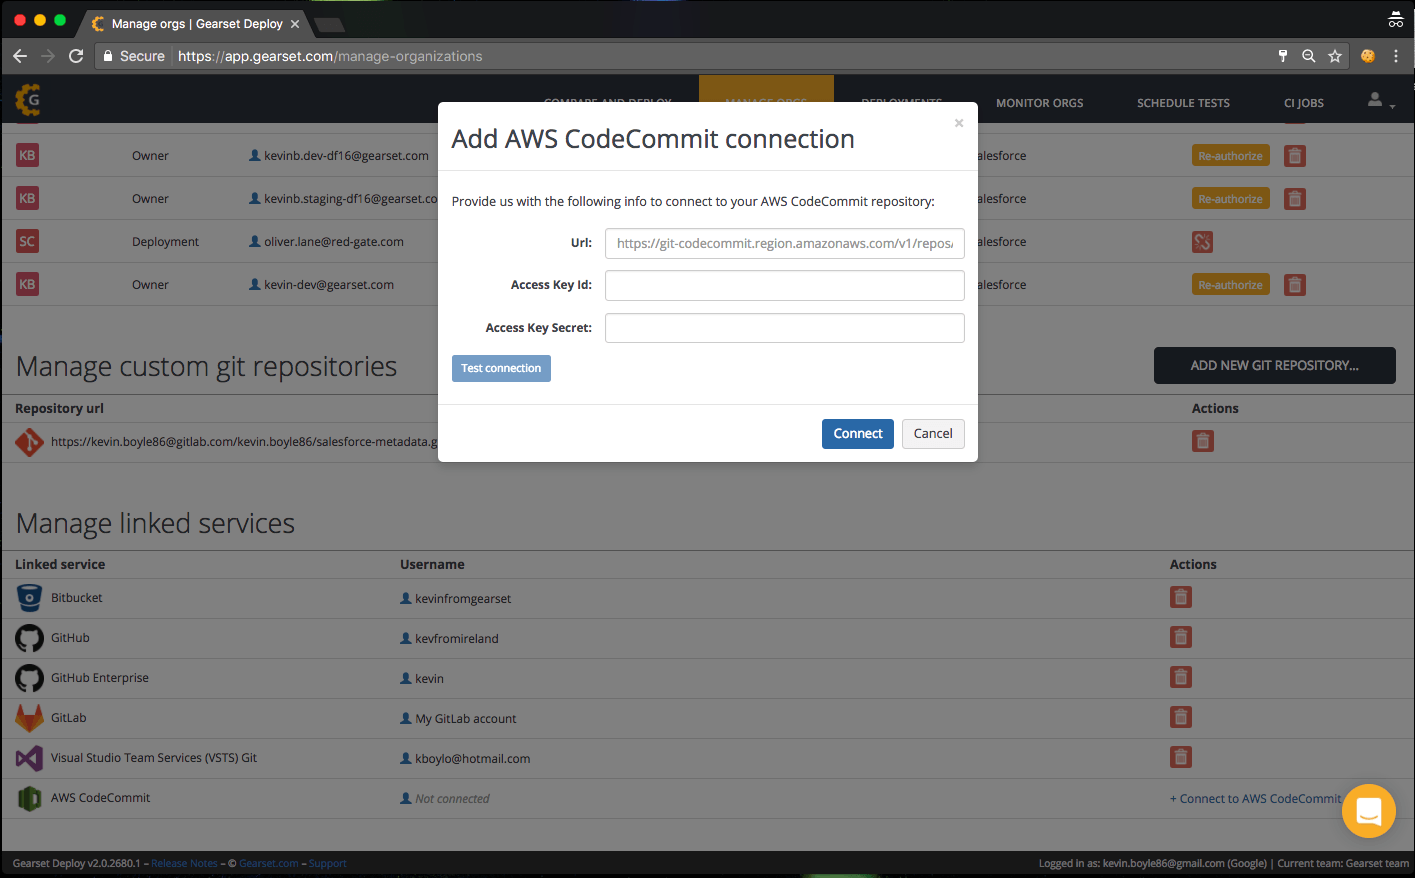Open the Support footer link
The width and height of the screenshot is (1415, 878).
point(327,864)
